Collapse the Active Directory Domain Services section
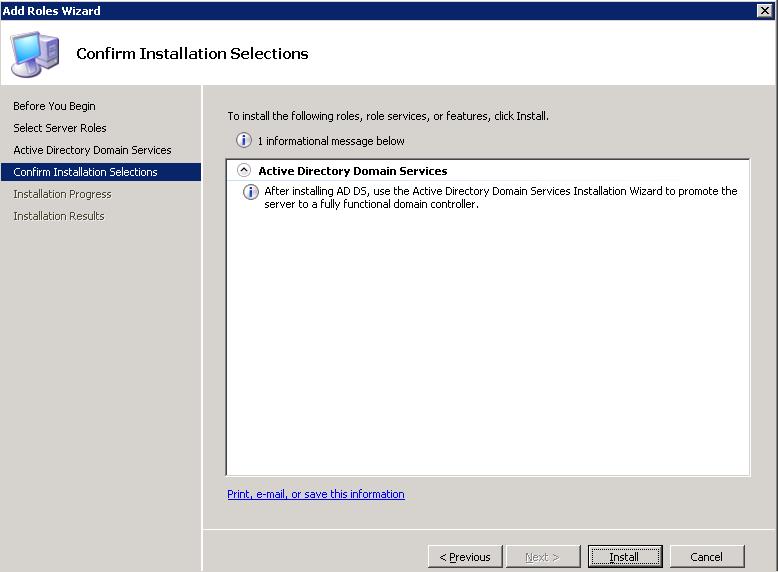 (244, 171)
